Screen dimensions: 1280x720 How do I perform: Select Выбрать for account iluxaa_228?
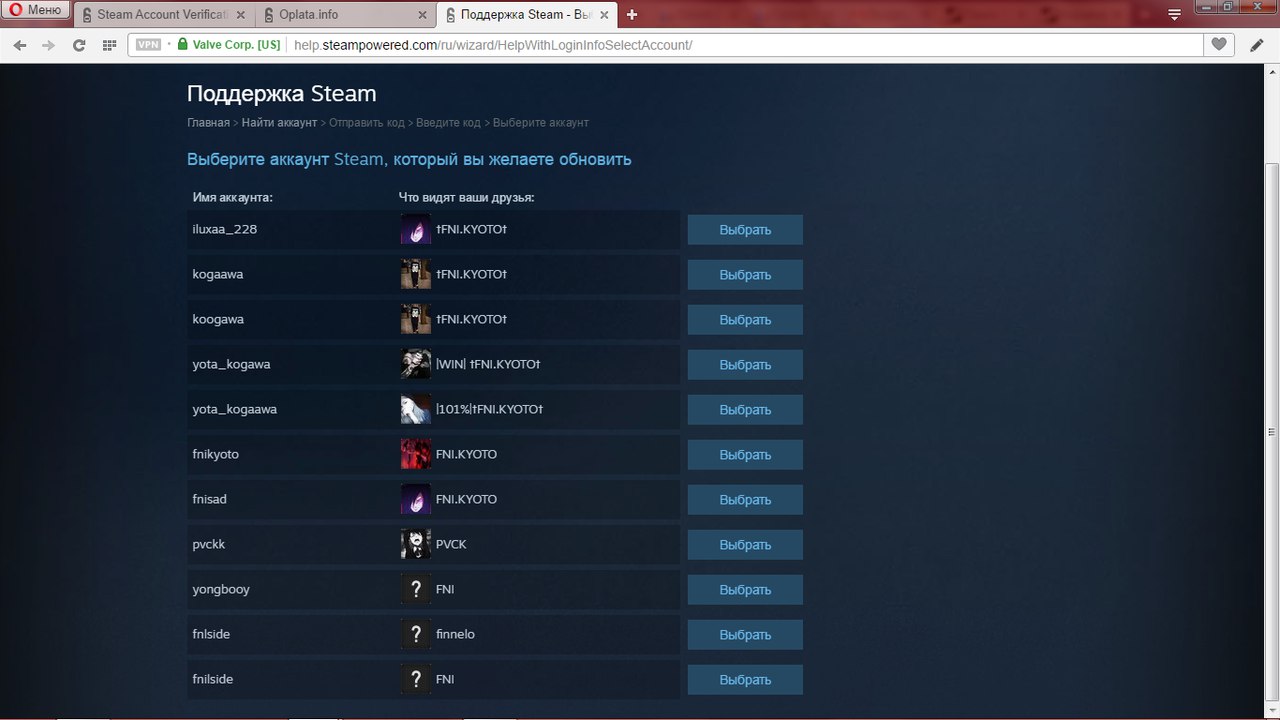745,230
